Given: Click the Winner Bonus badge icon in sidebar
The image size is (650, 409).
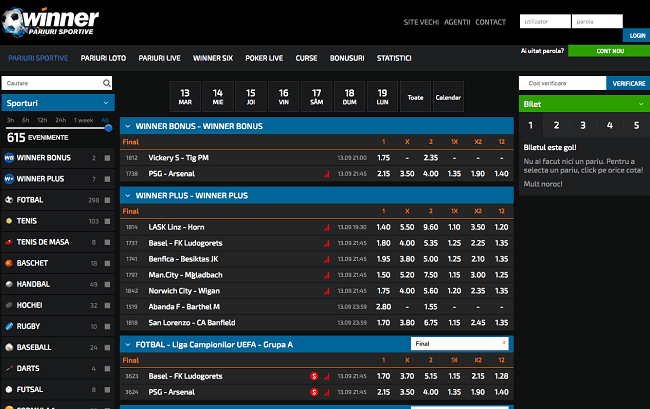Looking at the screenshot, I should pyautogui.click(x=9, y=158).
